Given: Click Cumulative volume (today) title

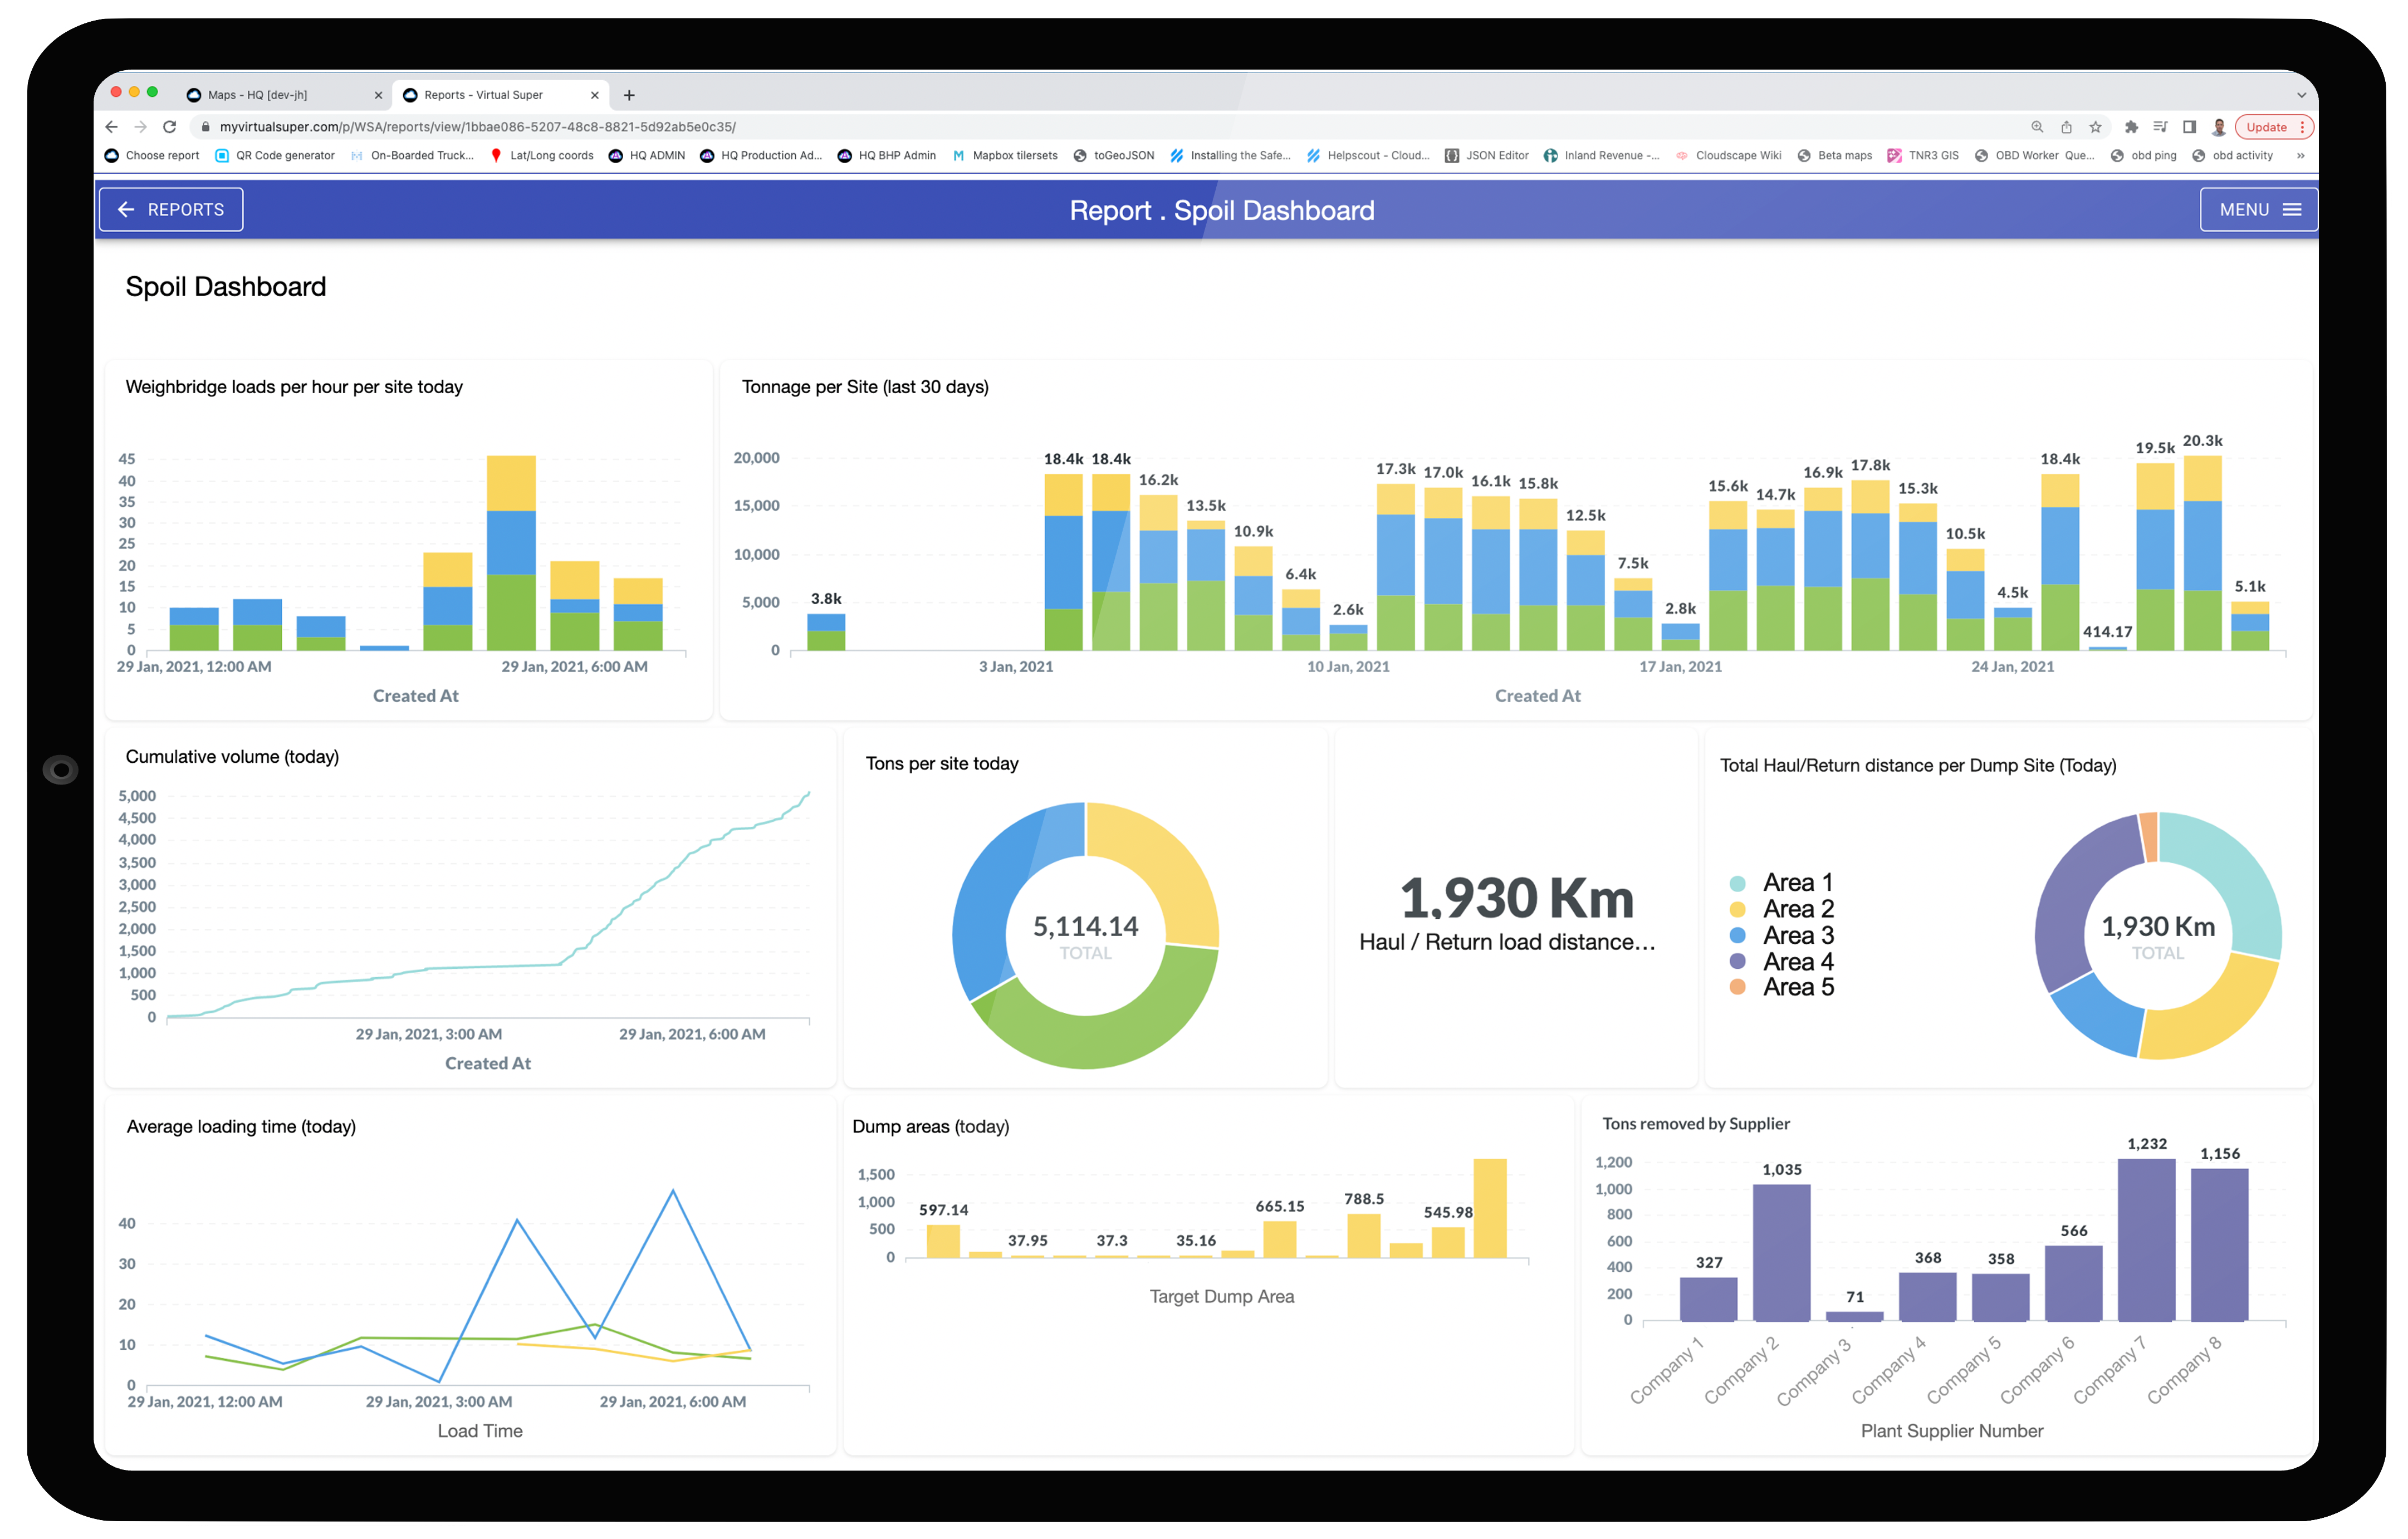Looking at the screenshot, I should [x=232, y=757].
